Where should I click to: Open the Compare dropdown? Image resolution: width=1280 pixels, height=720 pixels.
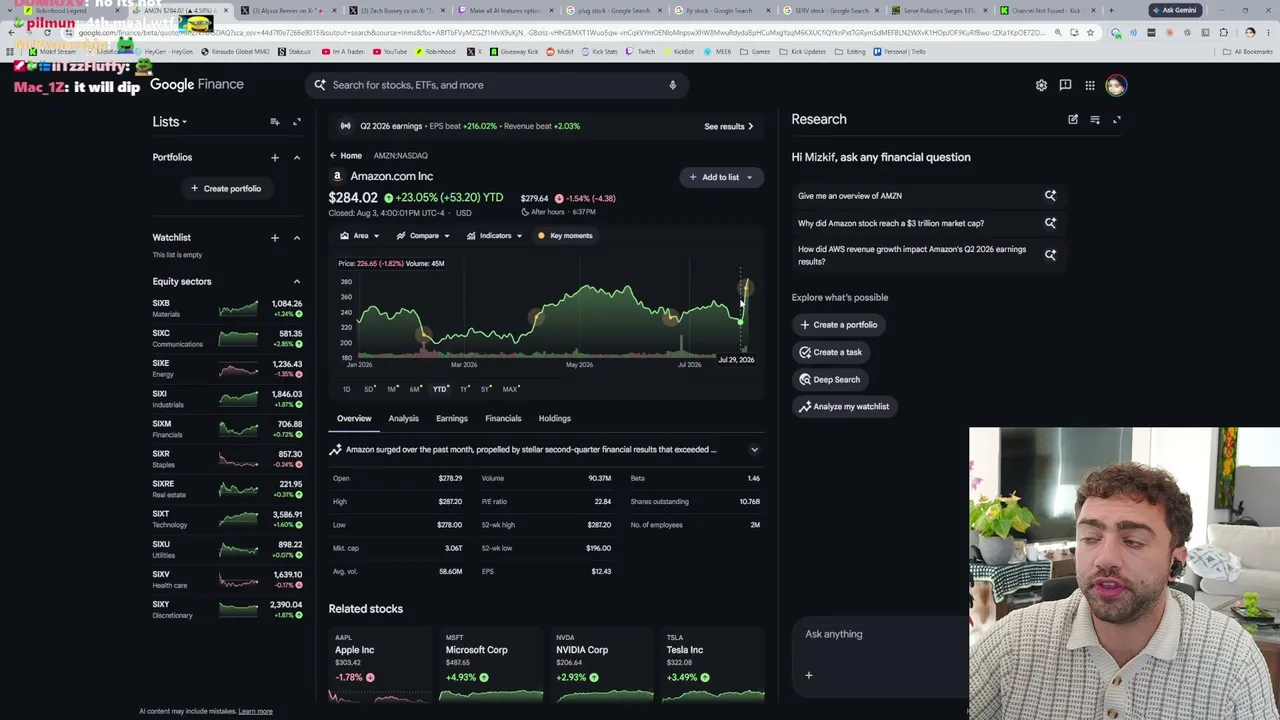pos(423,236)
